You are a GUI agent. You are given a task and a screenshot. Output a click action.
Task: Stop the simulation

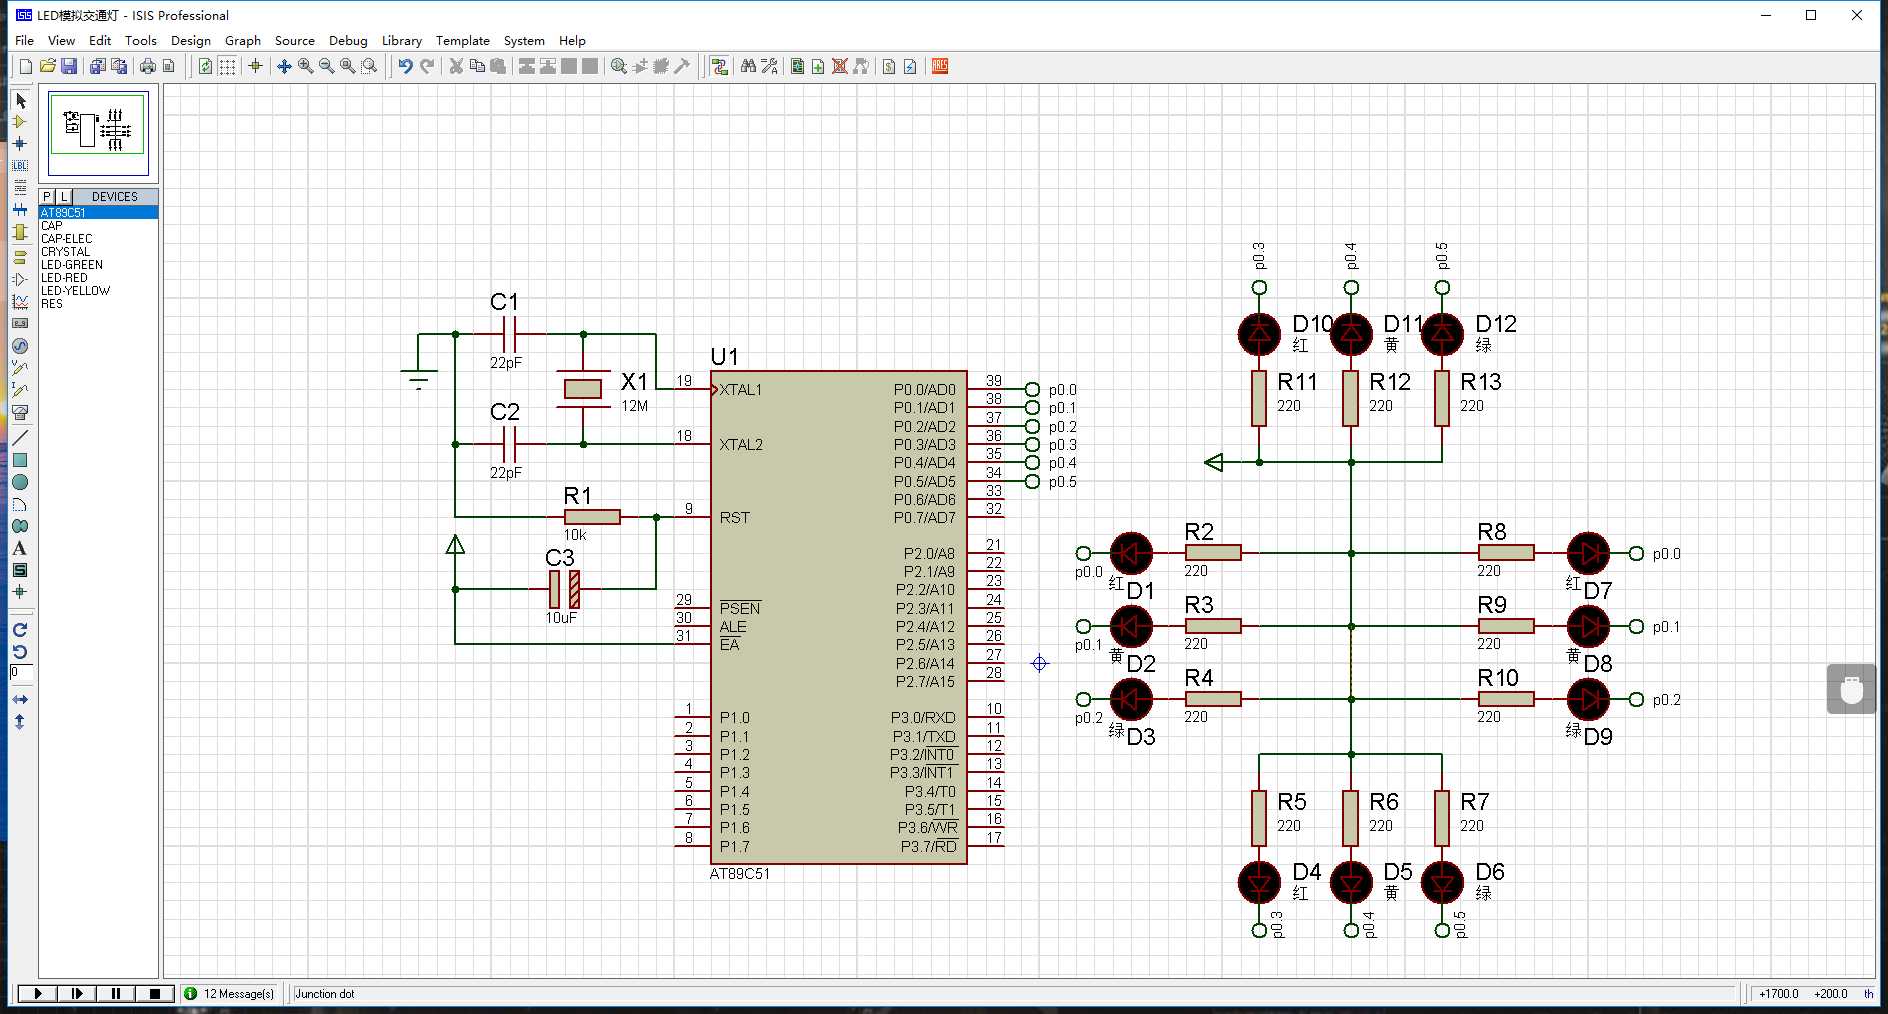pos(154,994)
